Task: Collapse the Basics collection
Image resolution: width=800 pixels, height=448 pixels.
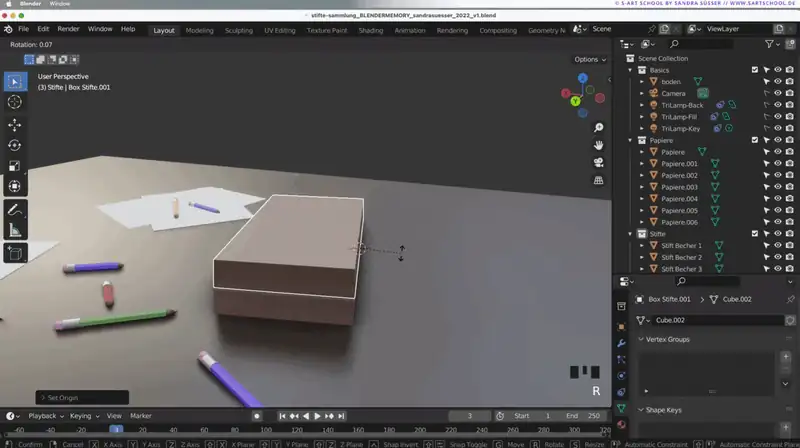Action: tap(630, 70)
